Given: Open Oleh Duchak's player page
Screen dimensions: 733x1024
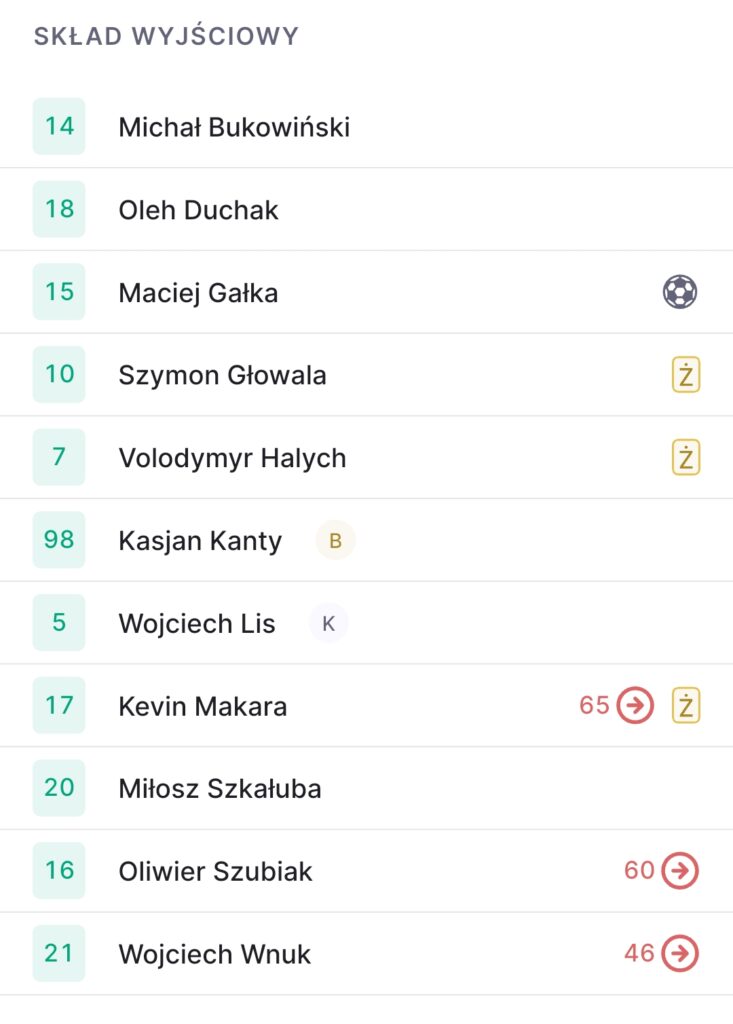Looking at the screenshot, I should pyautogui.click(x=198, y=210).
